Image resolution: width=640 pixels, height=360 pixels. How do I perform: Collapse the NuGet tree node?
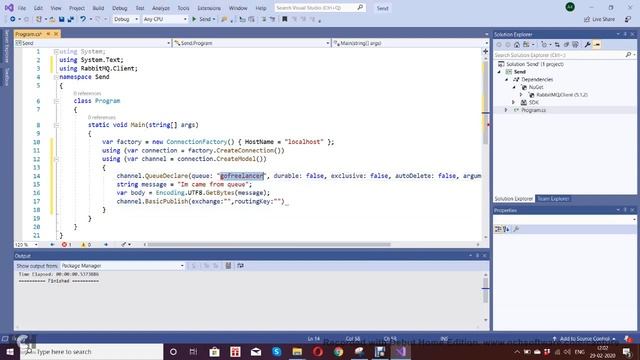click(x=514, y=87)
